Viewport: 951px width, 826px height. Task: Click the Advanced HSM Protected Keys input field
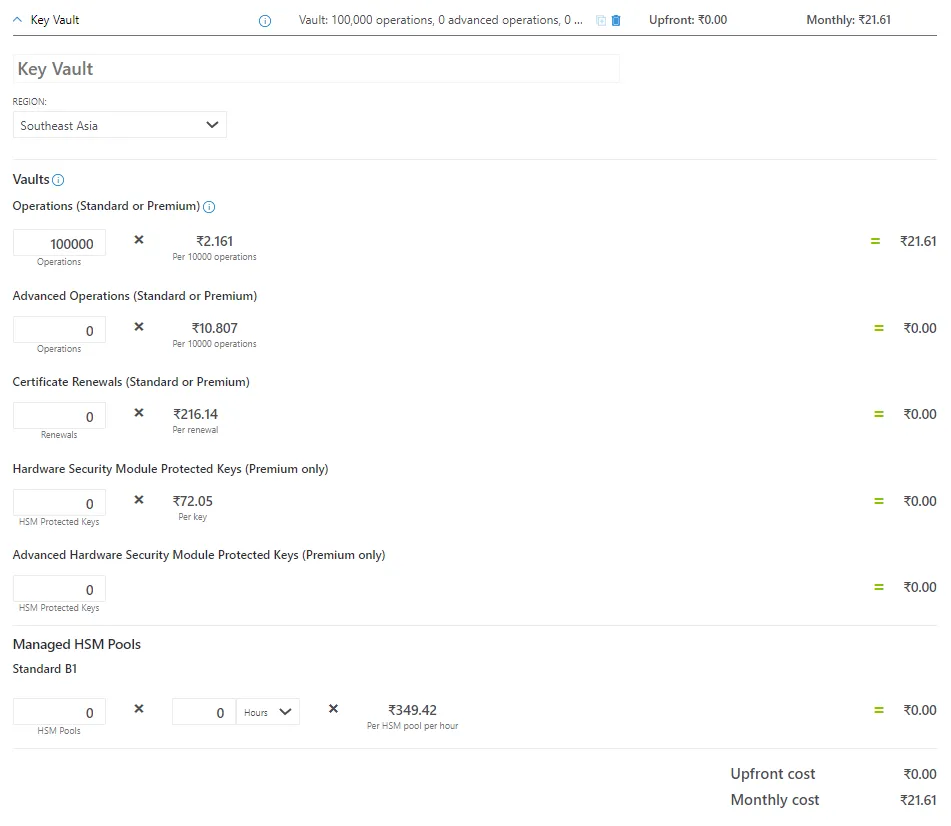point(59,589)
